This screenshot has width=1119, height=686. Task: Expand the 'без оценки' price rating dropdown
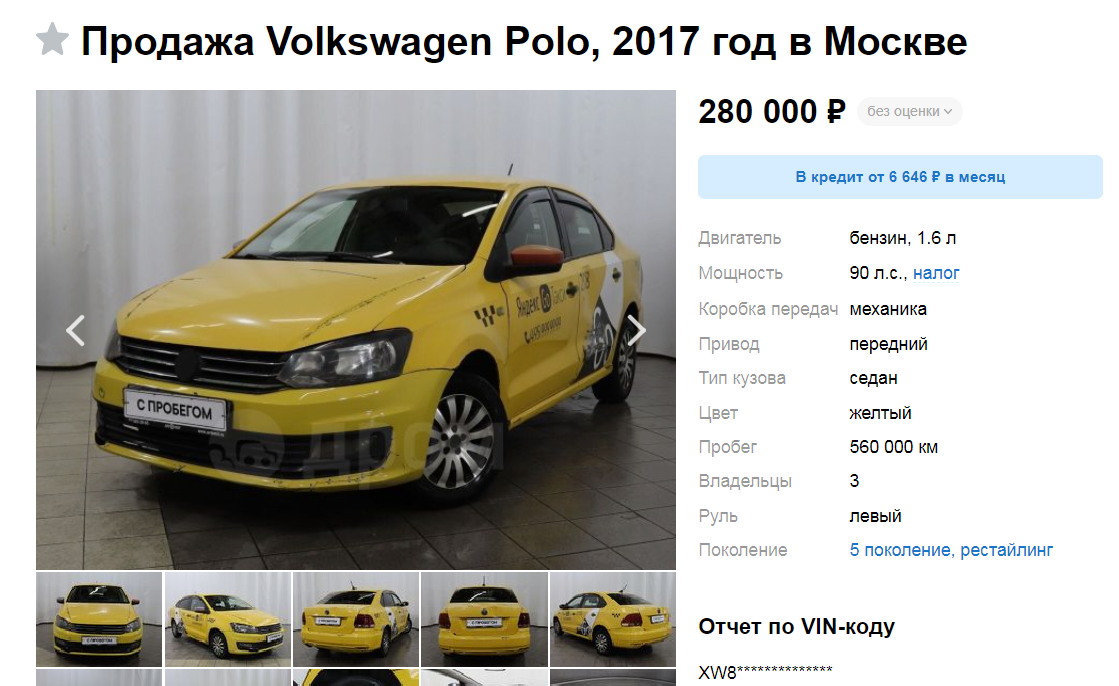[909, 111]
